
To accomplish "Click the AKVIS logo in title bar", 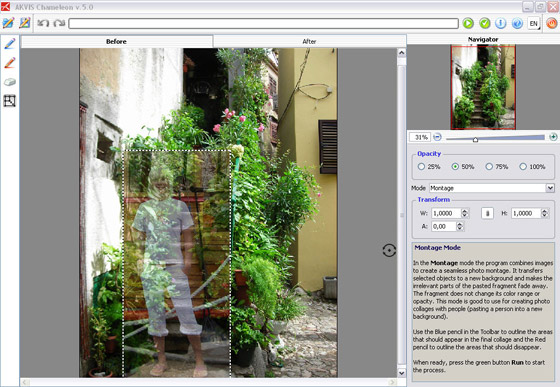I will coord(5,6).
